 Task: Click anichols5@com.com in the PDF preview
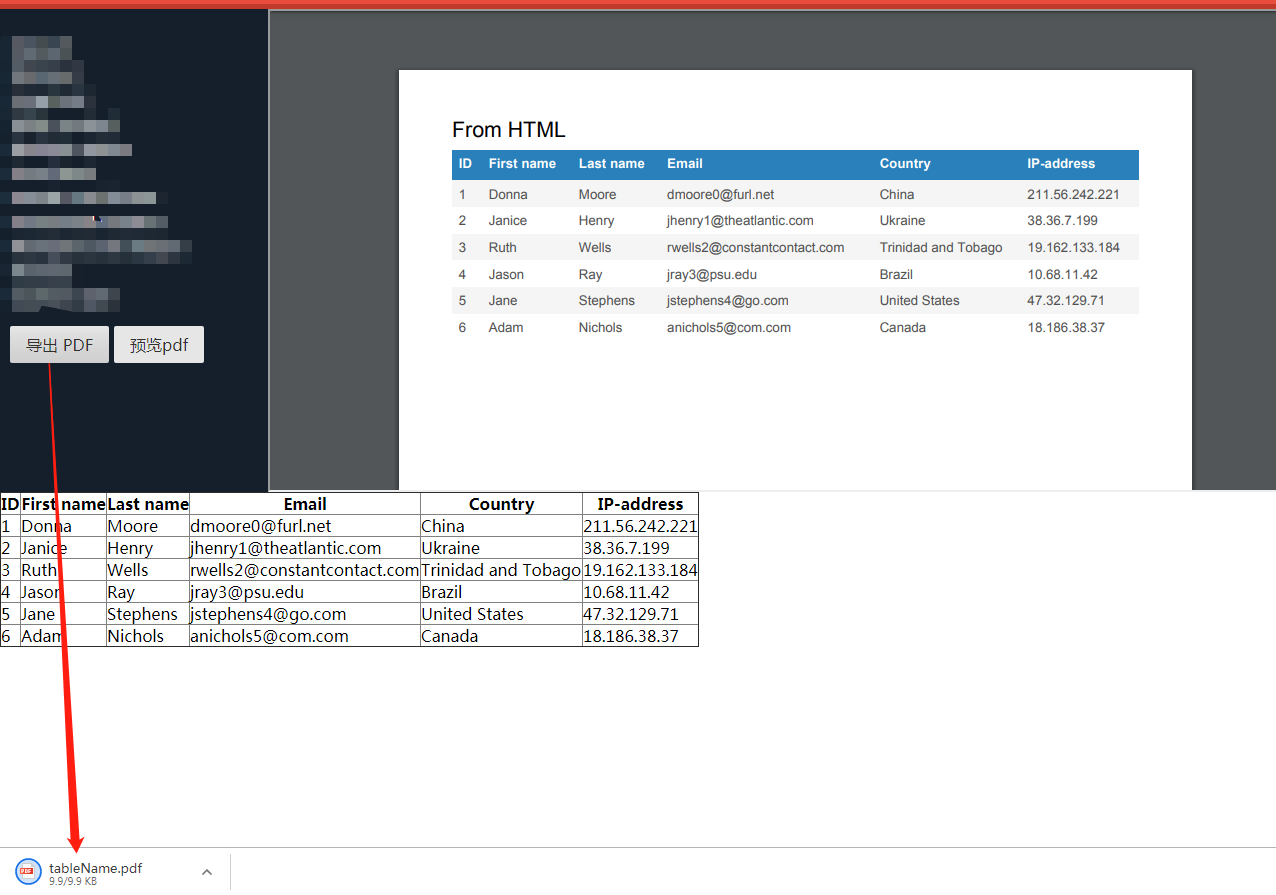[729, 327]
